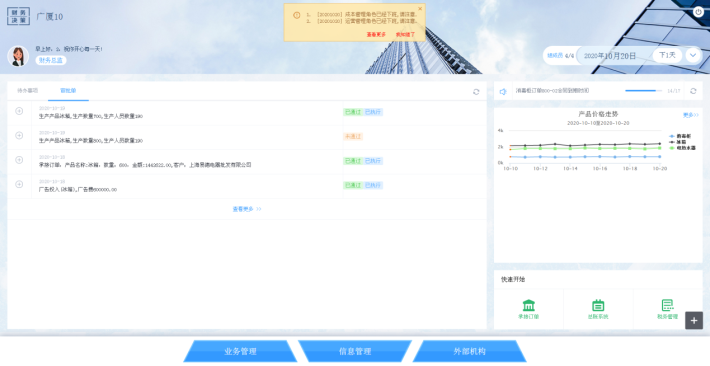Image resolution: width=710 pixels, height=366 pixels.
Task: Click the 财务决策 logo
Action: tap(19, 16)
